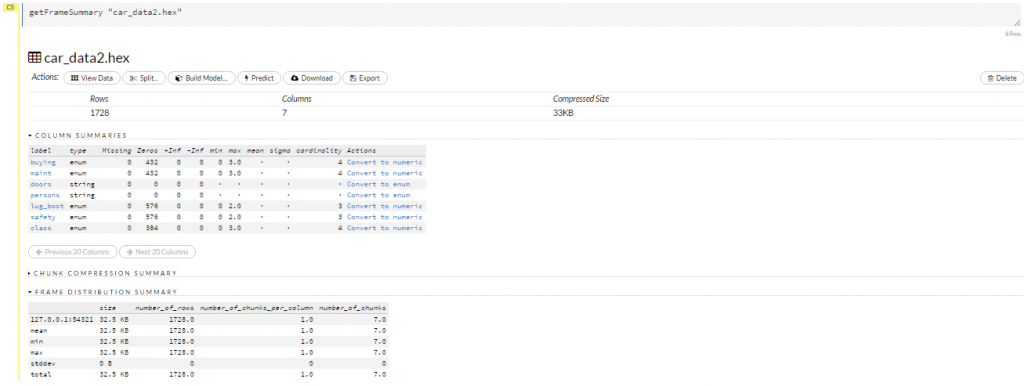Open the buying column link

[x=42, y=162]
